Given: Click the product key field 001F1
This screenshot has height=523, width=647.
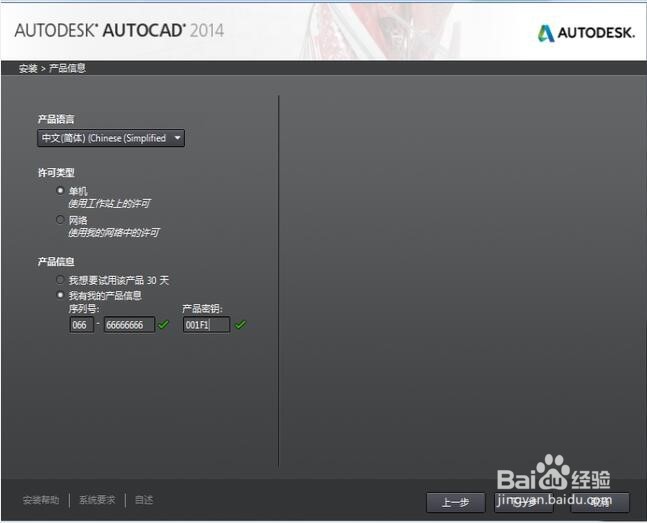Looking at the screenshot, I should 206,325.
